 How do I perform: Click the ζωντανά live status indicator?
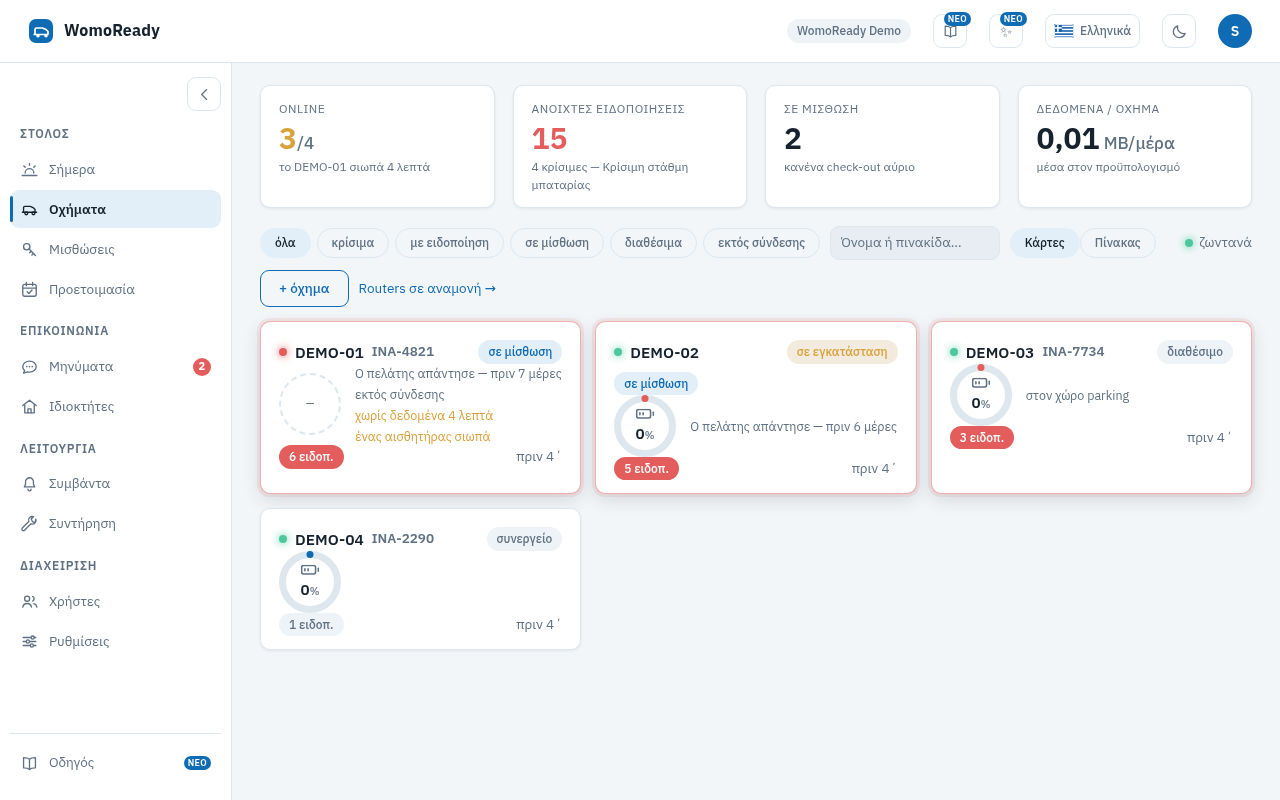[x=1217, y=243]
